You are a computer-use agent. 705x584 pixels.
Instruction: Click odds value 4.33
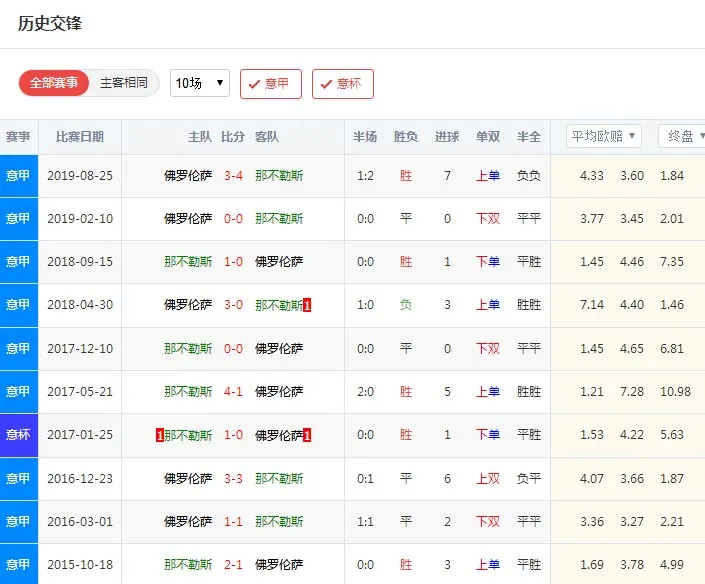(x=592, y=176)
